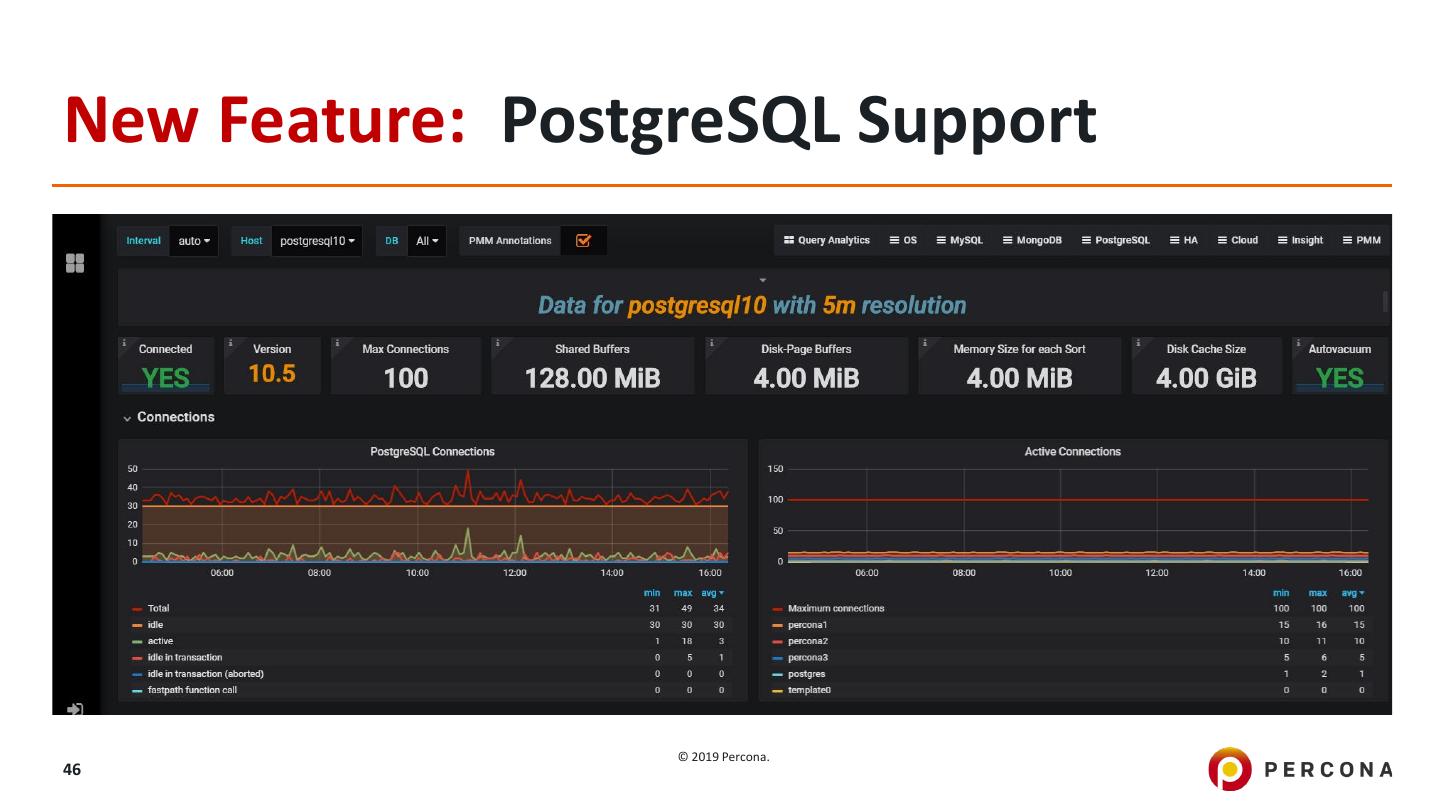Open the dashboards grid icon in sidebar

[75, 263]
